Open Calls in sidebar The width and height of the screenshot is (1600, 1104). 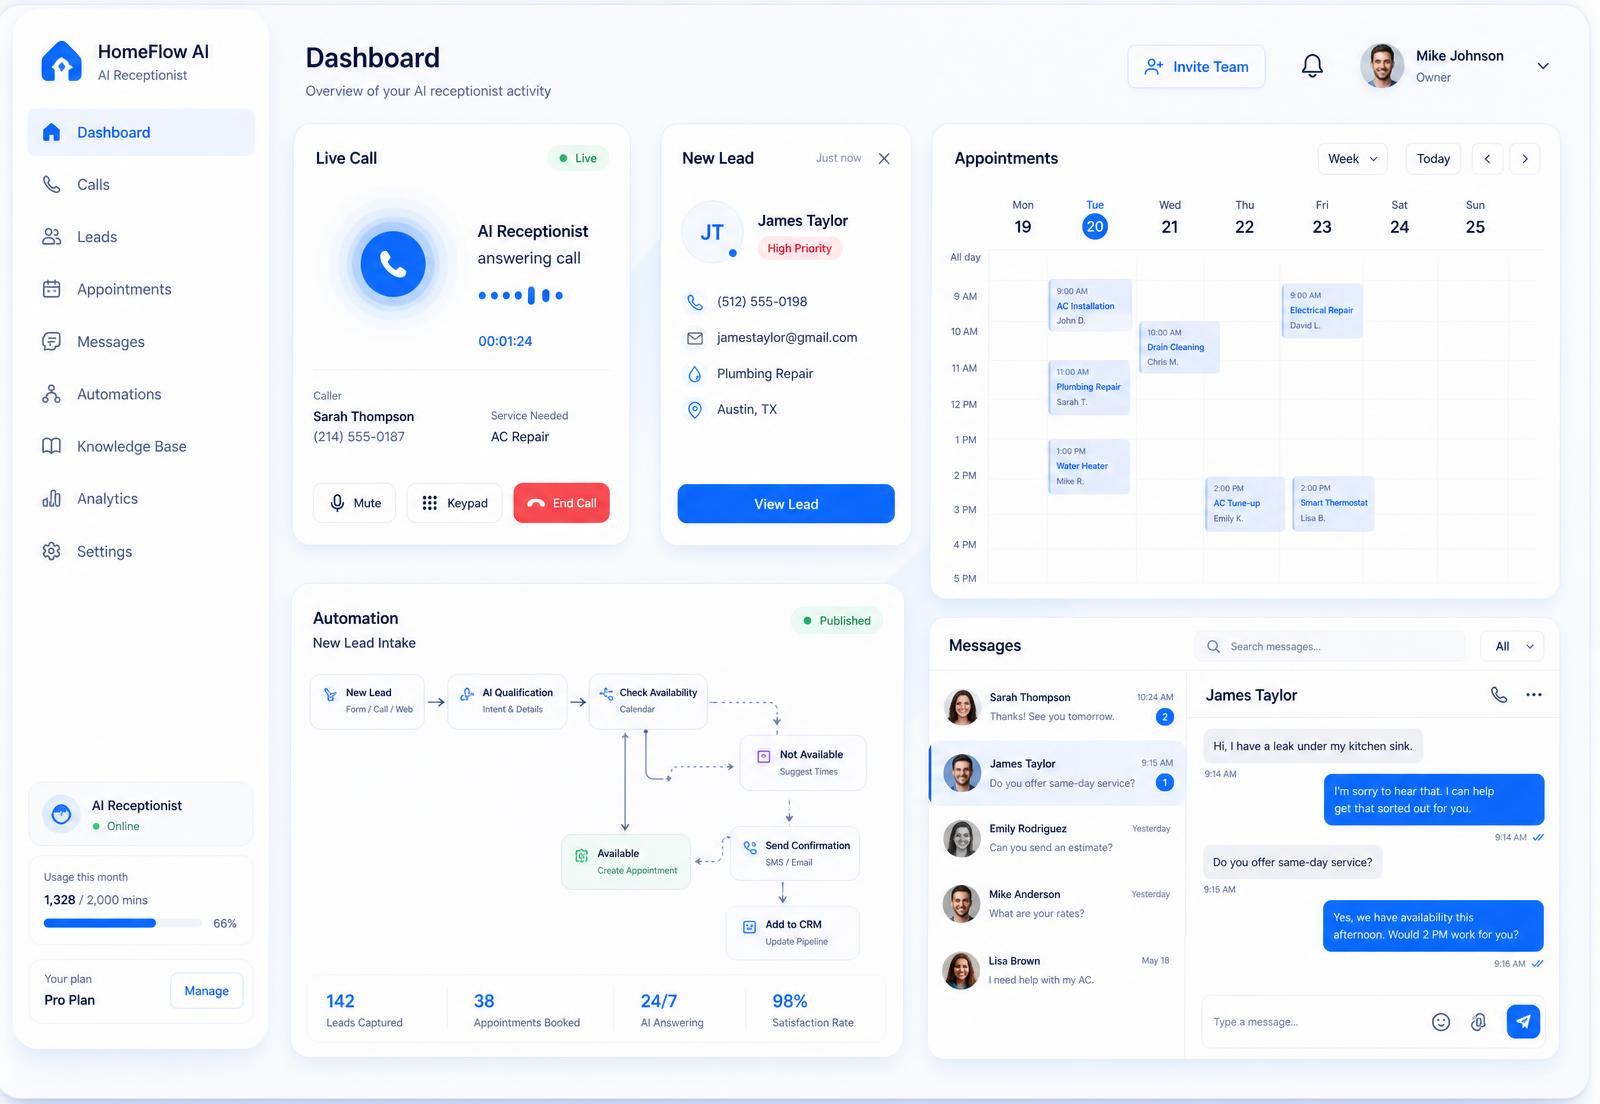141,185
